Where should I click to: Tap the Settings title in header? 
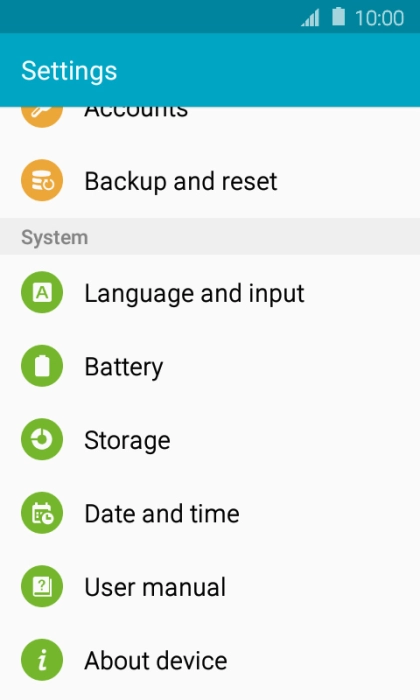[69, 71]
